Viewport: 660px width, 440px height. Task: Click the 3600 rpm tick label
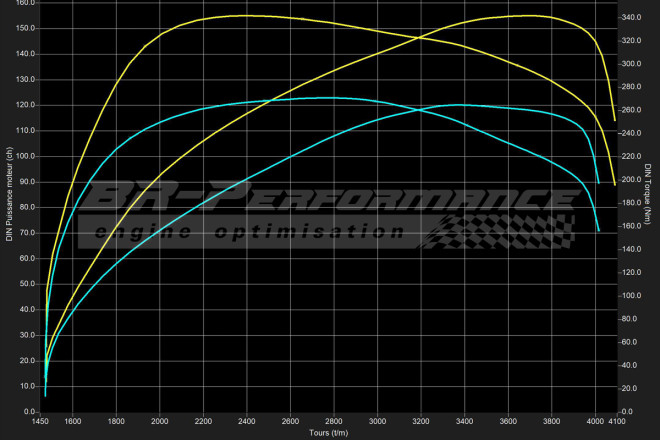tap(509, 421)
